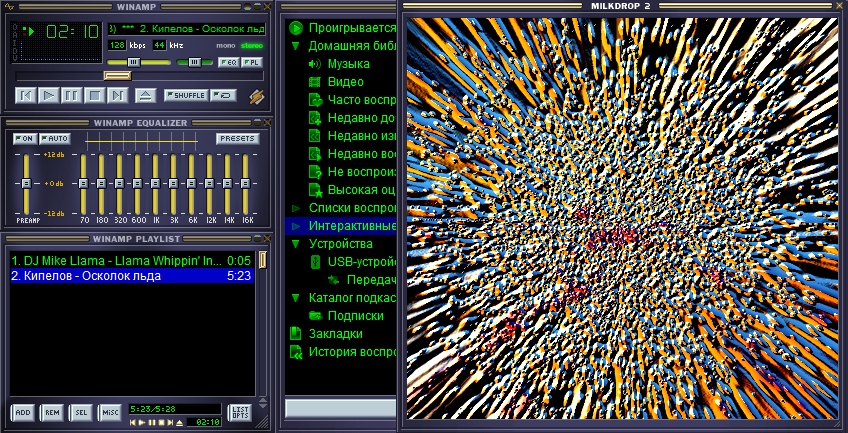Open История воспроизведения icon
Image resolution: width=848 pixels, height=433 pixels.
[295, 352]
